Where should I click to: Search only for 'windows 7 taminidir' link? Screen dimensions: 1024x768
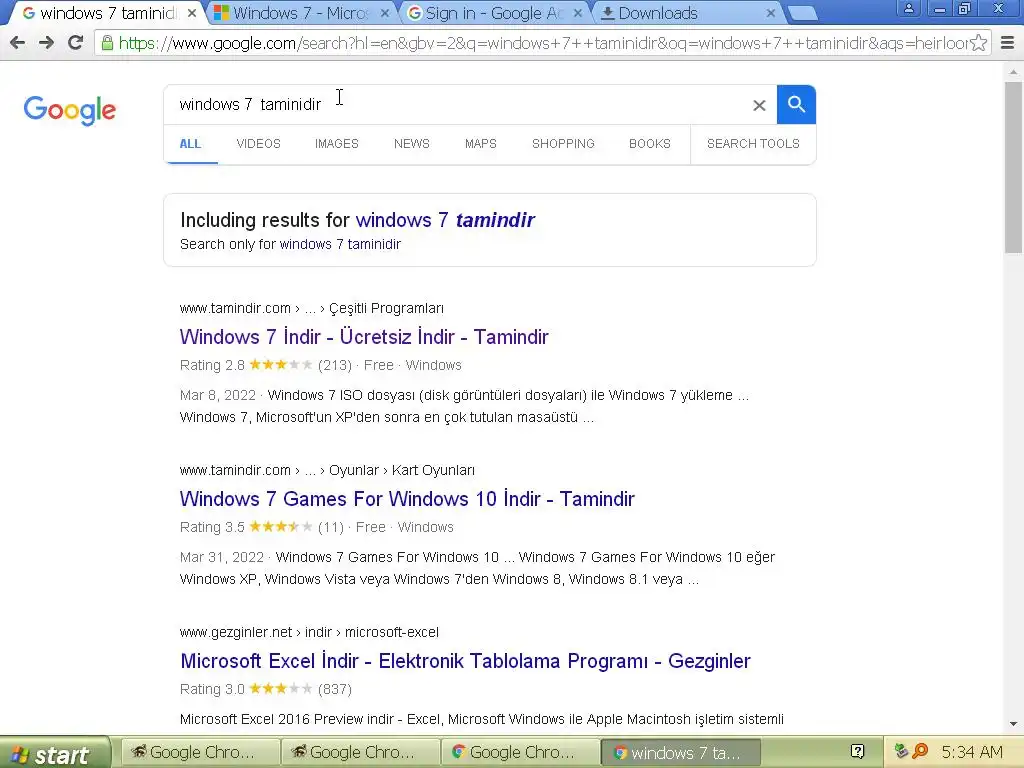(340, 244)
